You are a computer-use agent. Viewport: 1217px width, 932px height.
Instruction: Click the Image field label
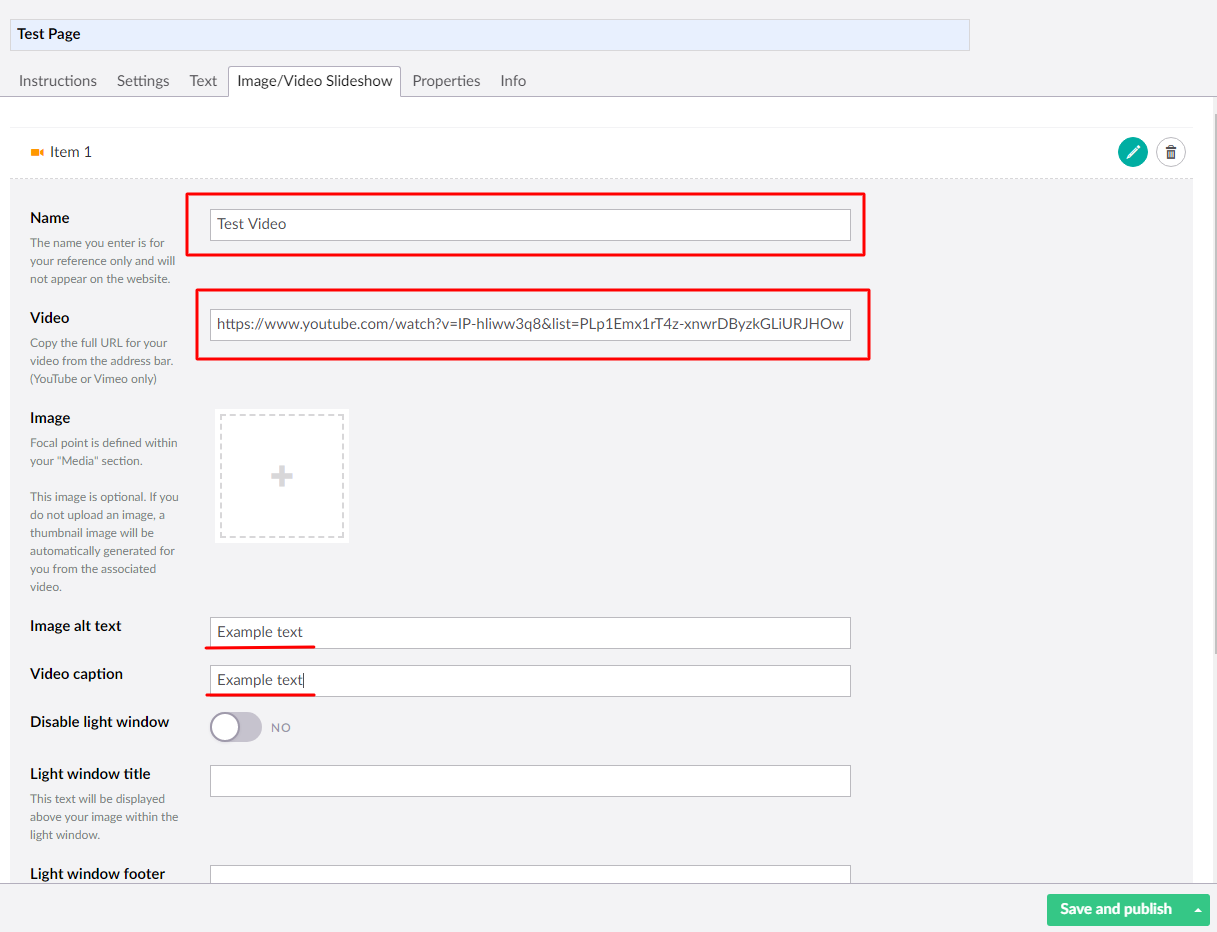tap(50, 418)
